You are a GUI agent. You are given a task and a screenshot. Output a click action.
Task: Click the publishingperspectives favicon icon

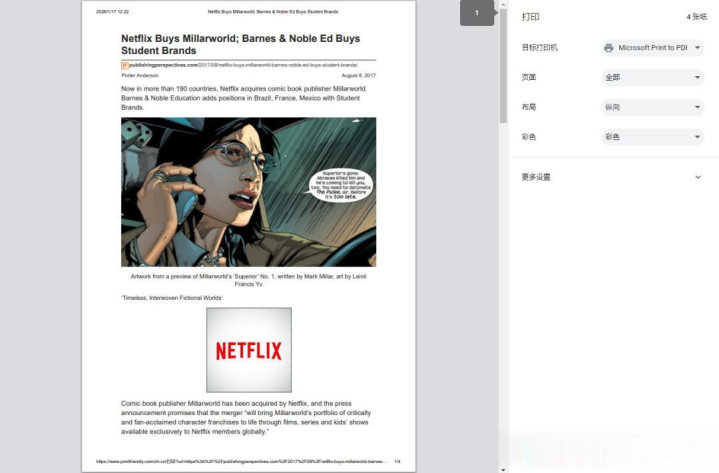point(125,66)
